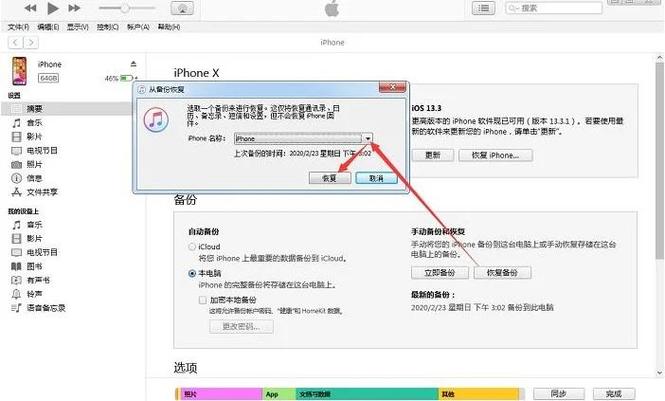Click the rewind playback button
The height and width of the screenshot is (401, 665).
[x=30, y=8]
